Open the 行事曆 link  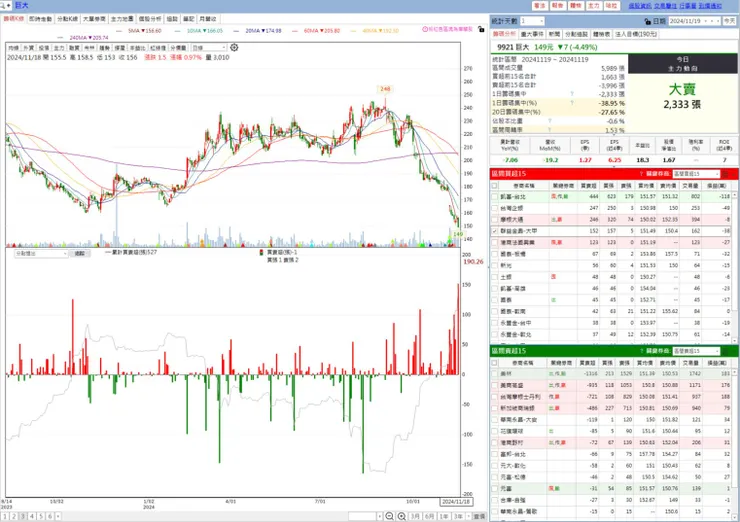click(x=688, y=6)
